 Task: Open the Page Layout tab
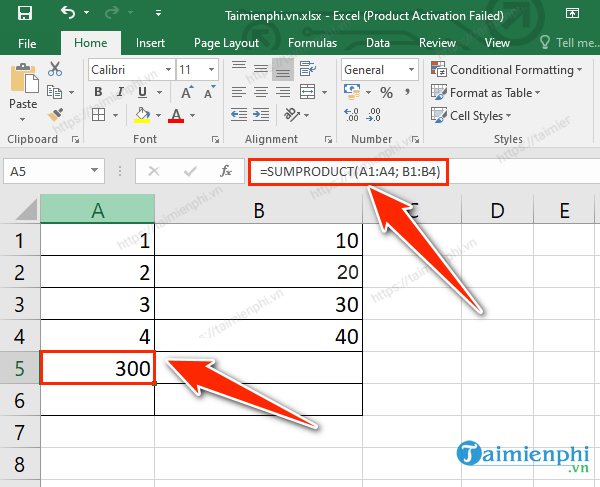pyautogui.click(x=226, y=43)
